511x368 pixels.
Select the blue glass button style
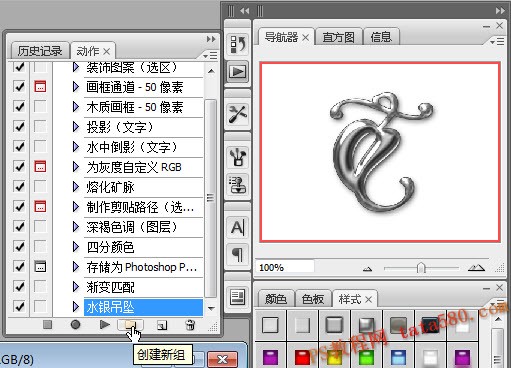pos(398,358)
